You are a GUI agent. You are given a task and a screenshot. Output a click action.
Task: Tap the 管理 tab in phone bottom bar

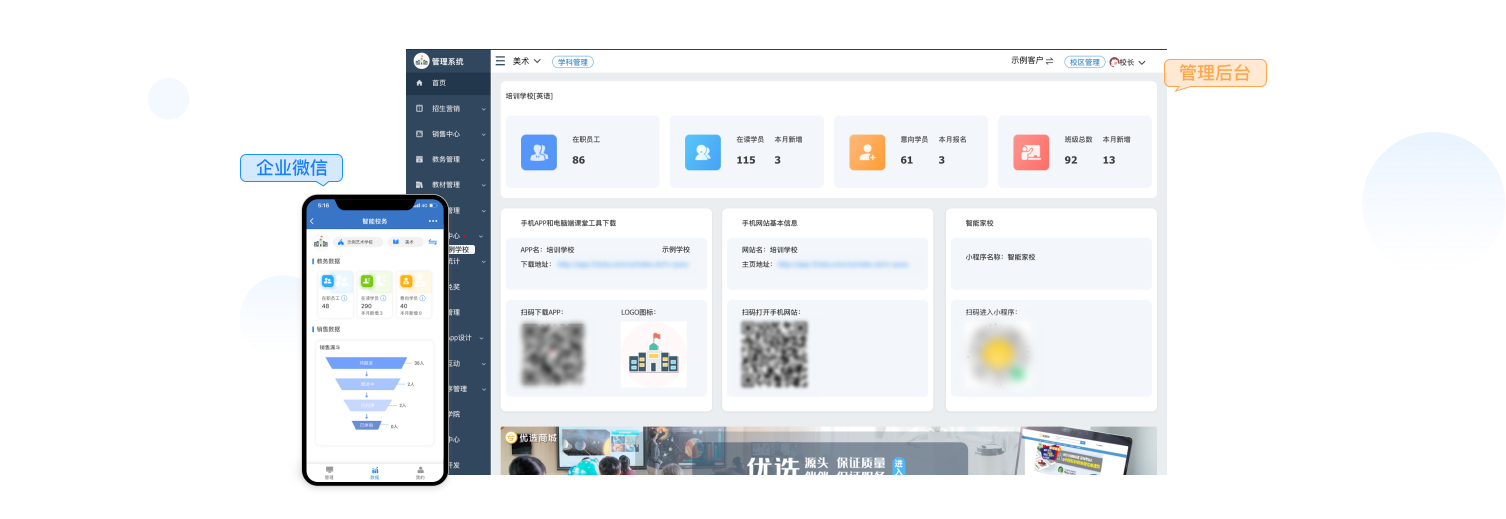click(x=329, y=472)
